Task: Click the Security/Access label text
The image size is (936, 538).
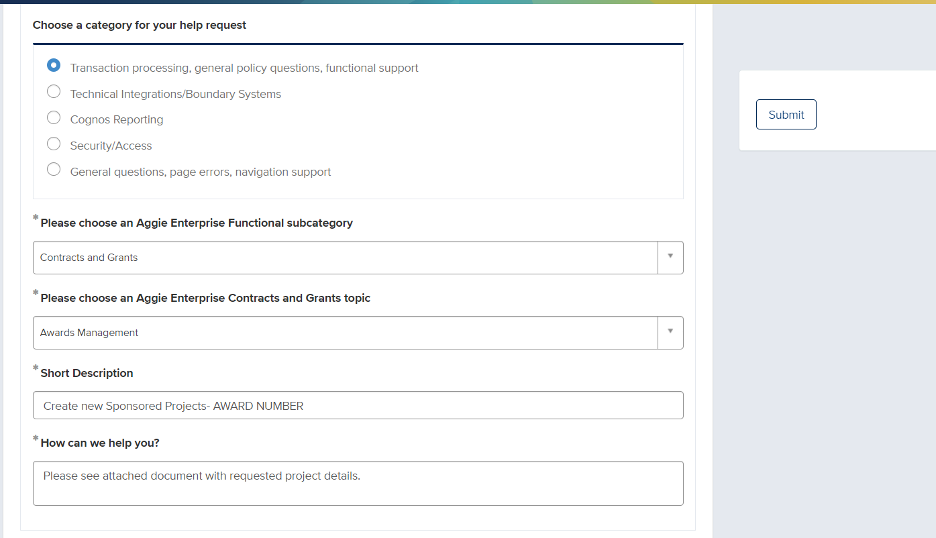Action: pyautogui.click(x=111, y=146)
